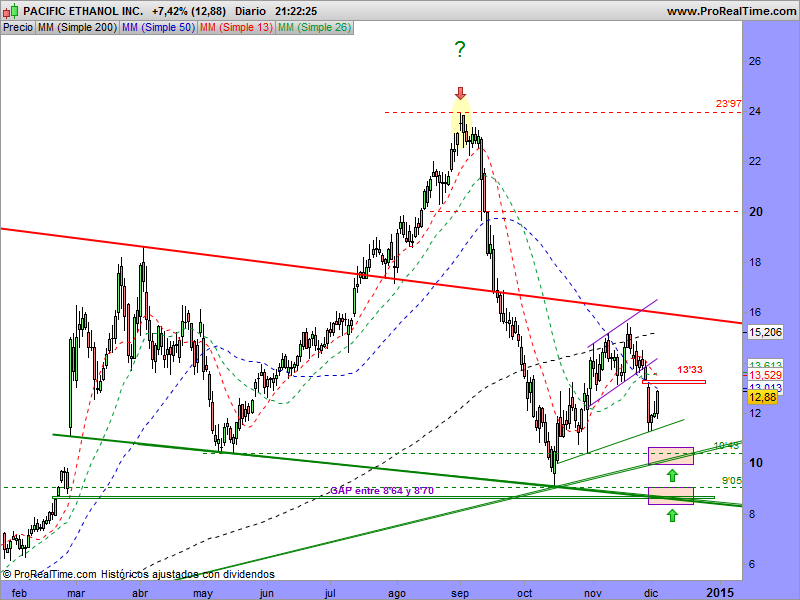Click the 2015 label on the time axis
Image resolution: width=800 pixels, height=600 pixels.
[721, 592]
